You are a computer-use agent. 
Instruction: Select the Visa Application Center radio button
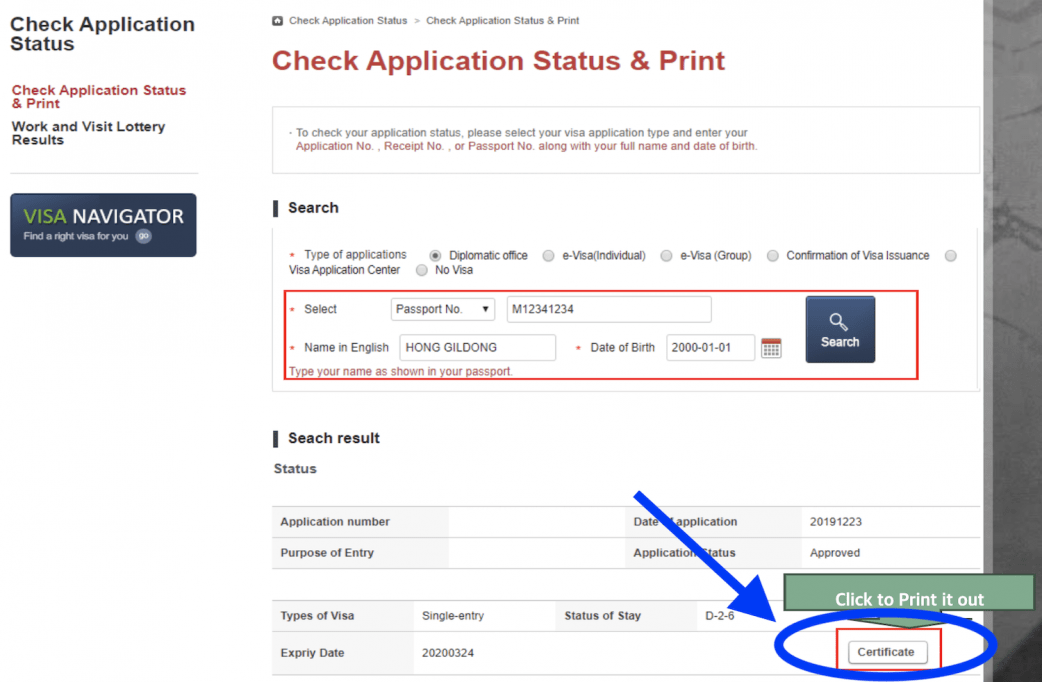tap(951, 256)
